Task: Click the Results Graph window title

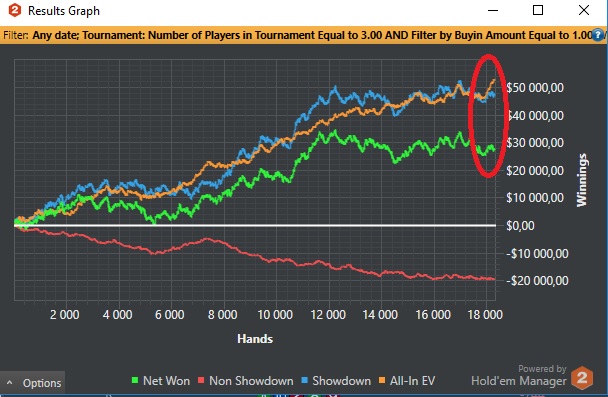Action: pos(64,11)
